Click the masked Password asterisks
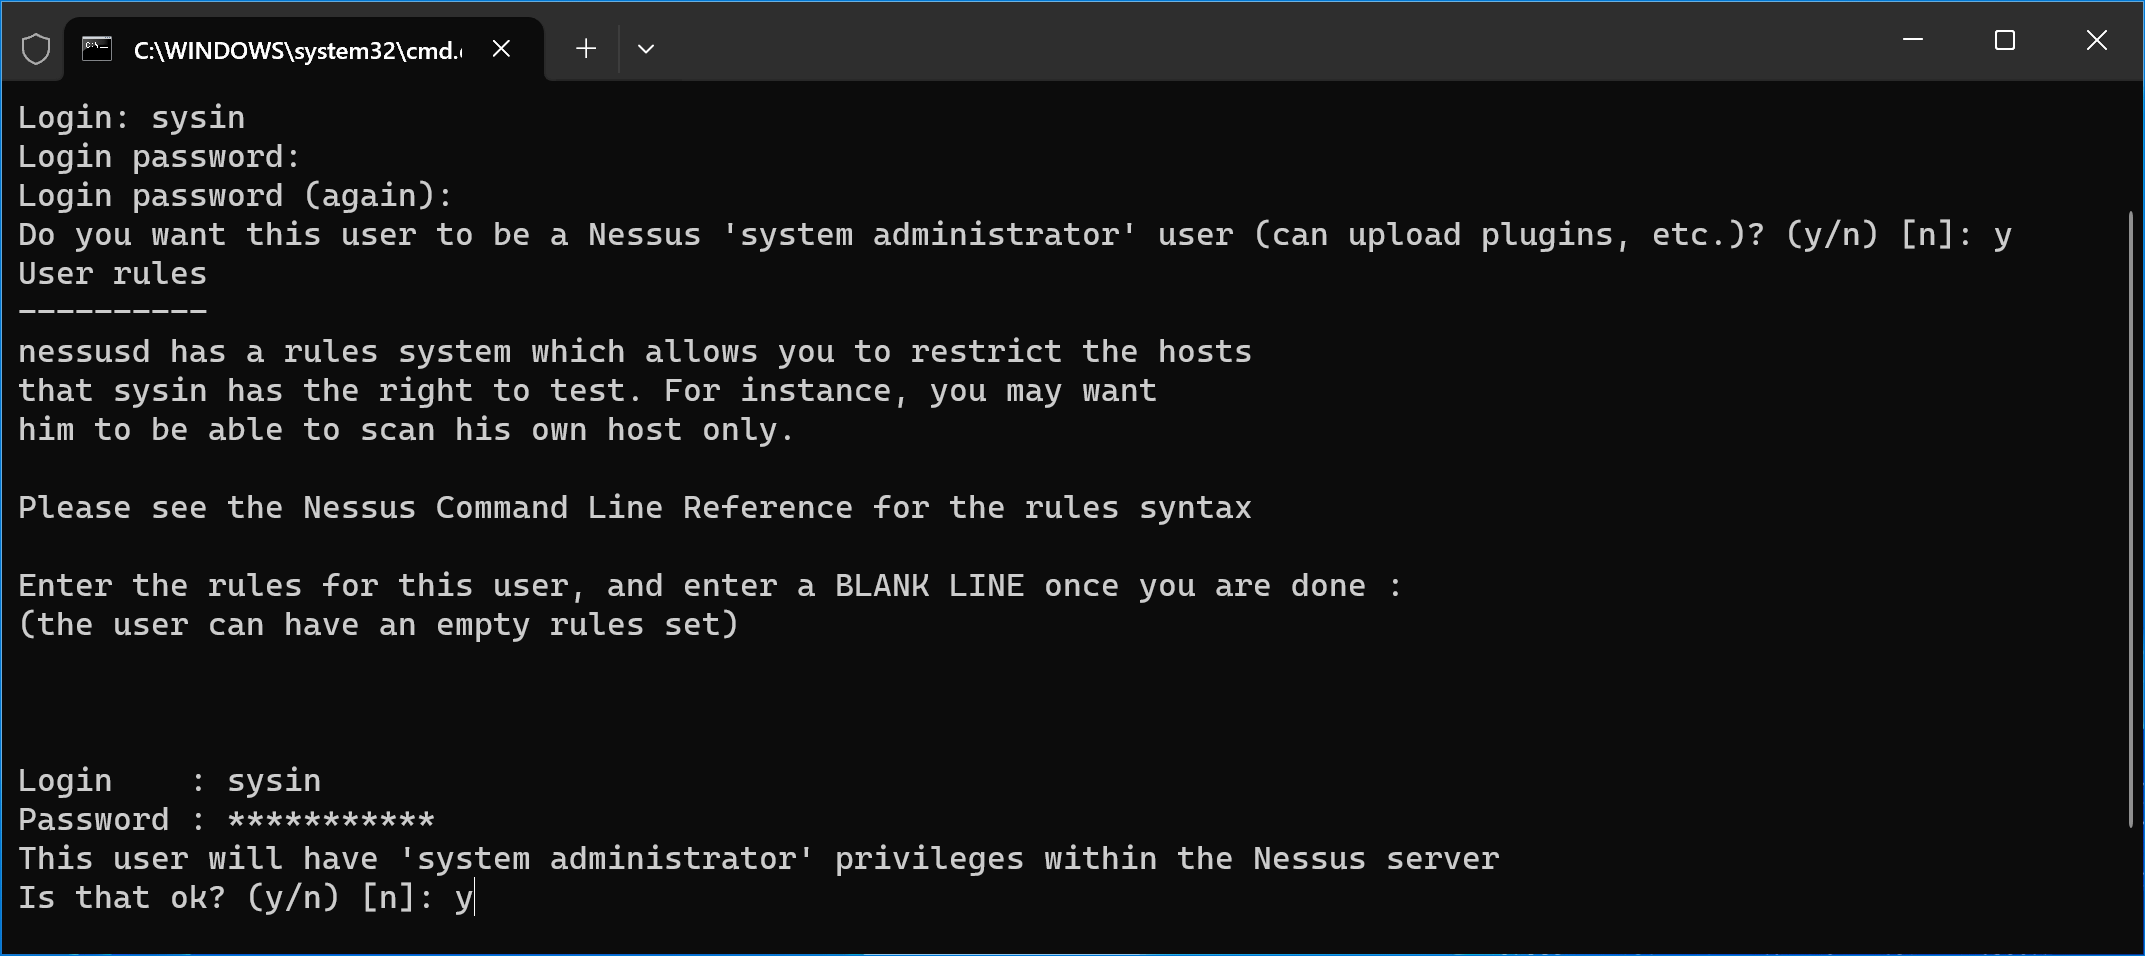Viewport: 2145px width, 956px height. 331,820
